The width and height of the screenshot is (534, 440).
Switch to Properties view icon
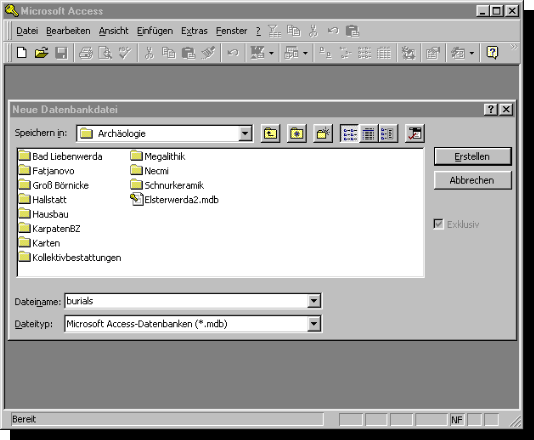click(x=388, y=133)
